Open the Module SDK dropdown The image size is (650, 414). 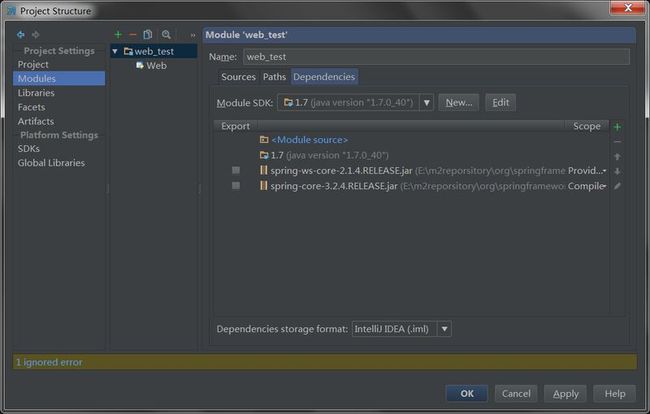(427, 103)
